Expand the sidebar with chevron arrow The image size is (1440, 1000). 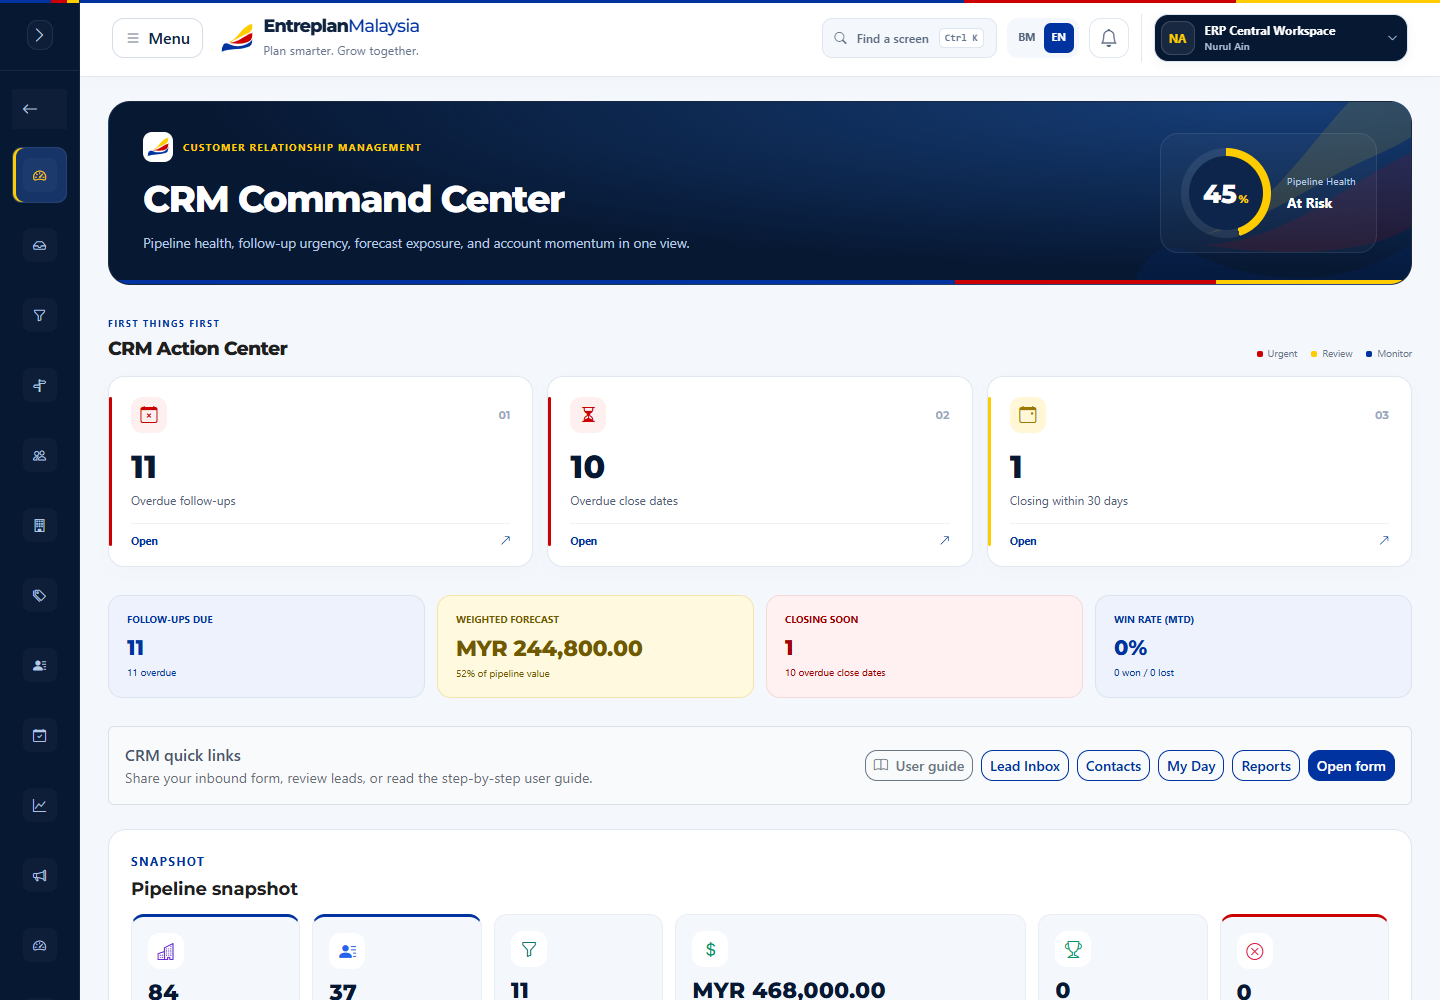(39, 35)
